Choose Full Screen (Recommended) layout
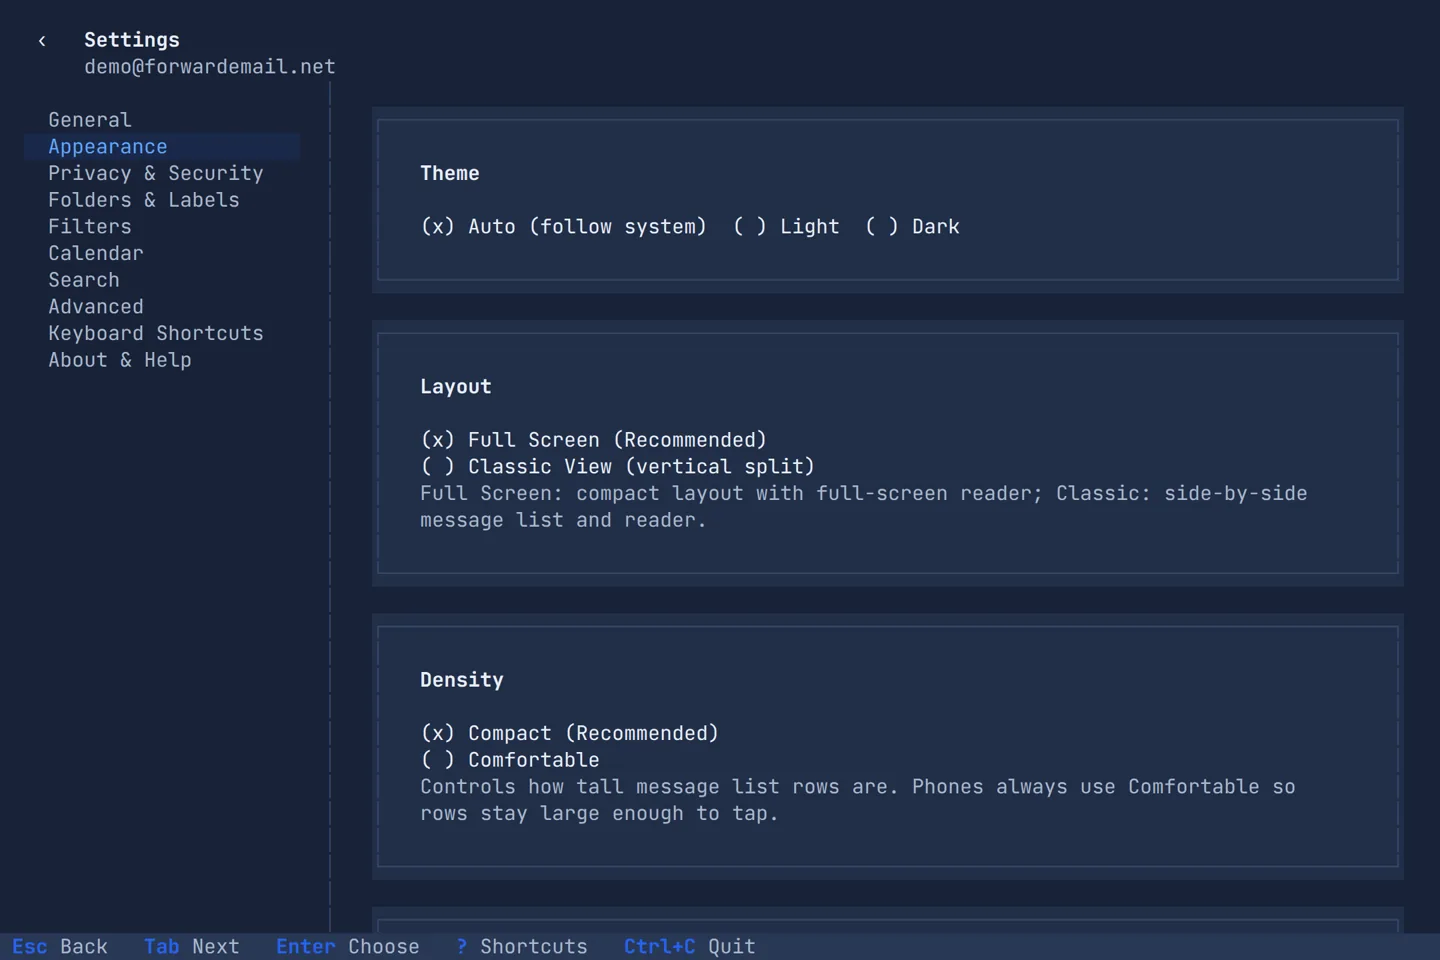Screen dimensions: 1440x960 click(x=594, y=440)
